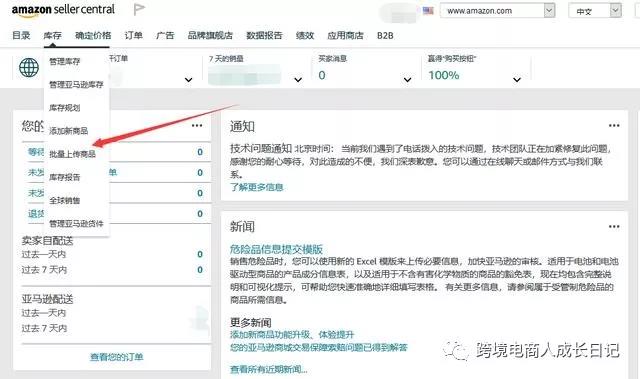Click the 查看您的订单 link
640x379 pixels.
(117, 357)
